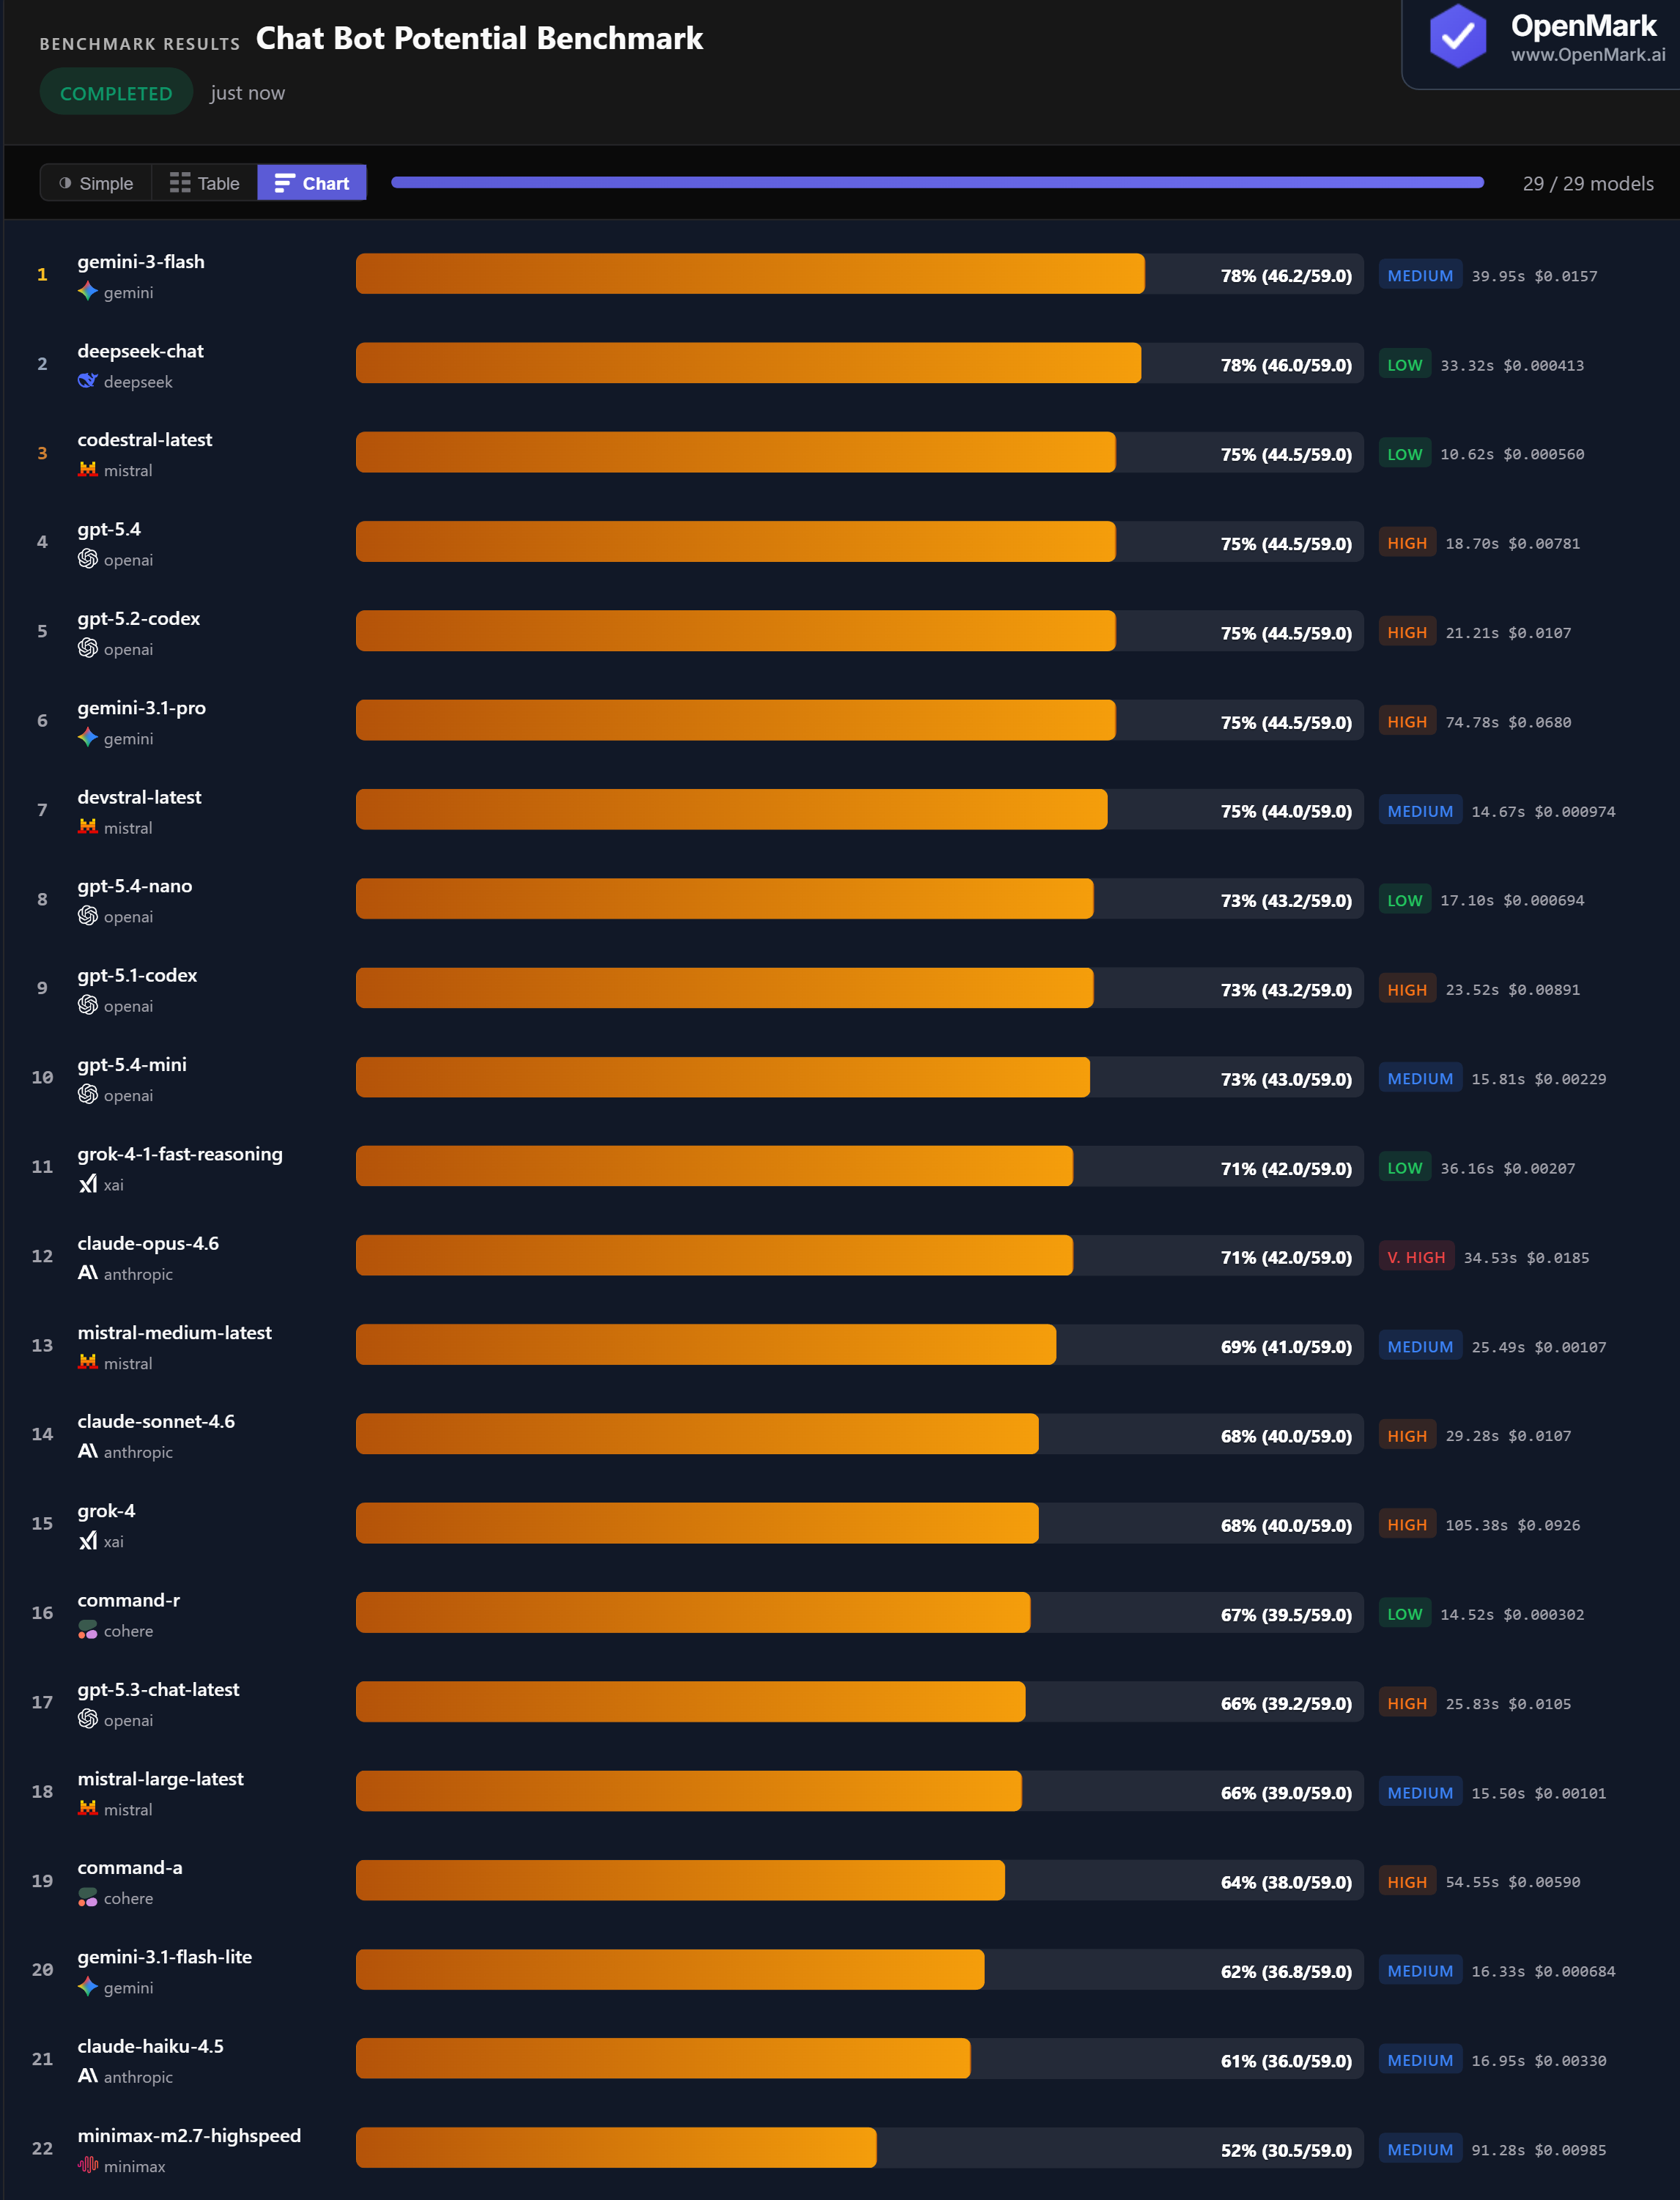The height and width of the screenshot is (2200, 1680).
Task: Click the Cohere icon under command-r
Action: 88,1630
